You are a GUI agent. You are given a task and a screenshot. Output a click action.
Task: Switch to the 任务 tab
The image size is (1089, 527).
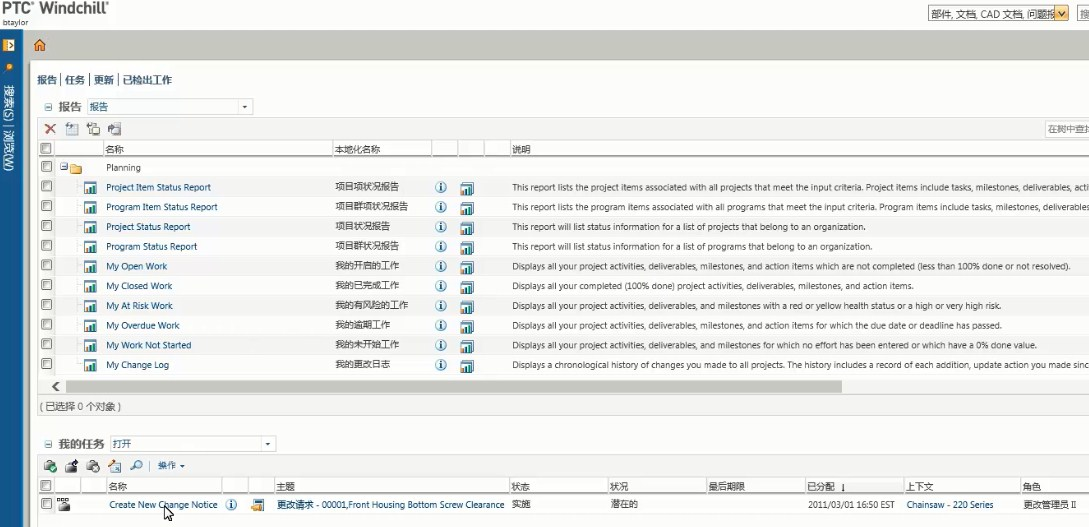coord(75,80)
